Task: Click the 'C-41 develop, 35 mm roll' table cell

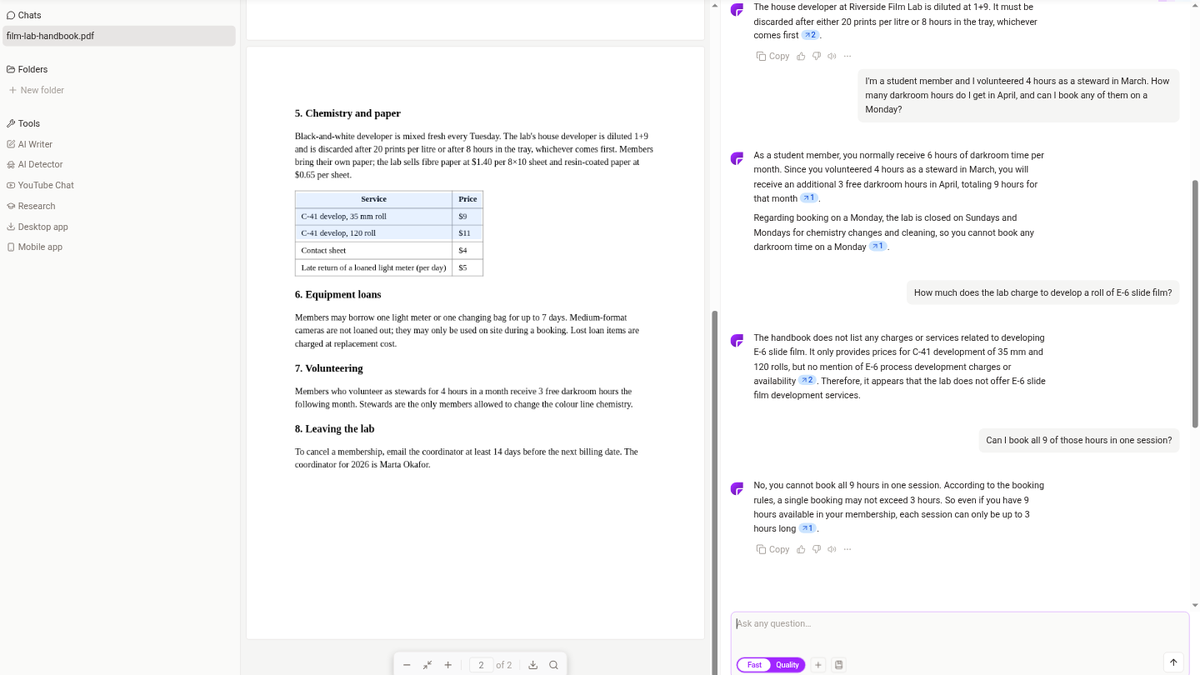Action: tap(374, 216)
